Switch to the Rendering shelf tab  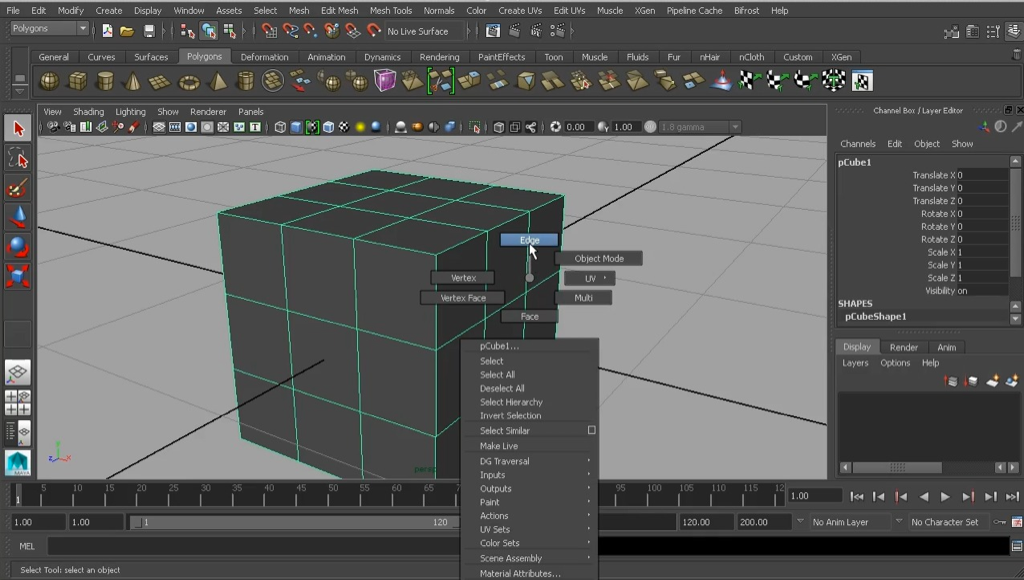click(x=439, y=57)
